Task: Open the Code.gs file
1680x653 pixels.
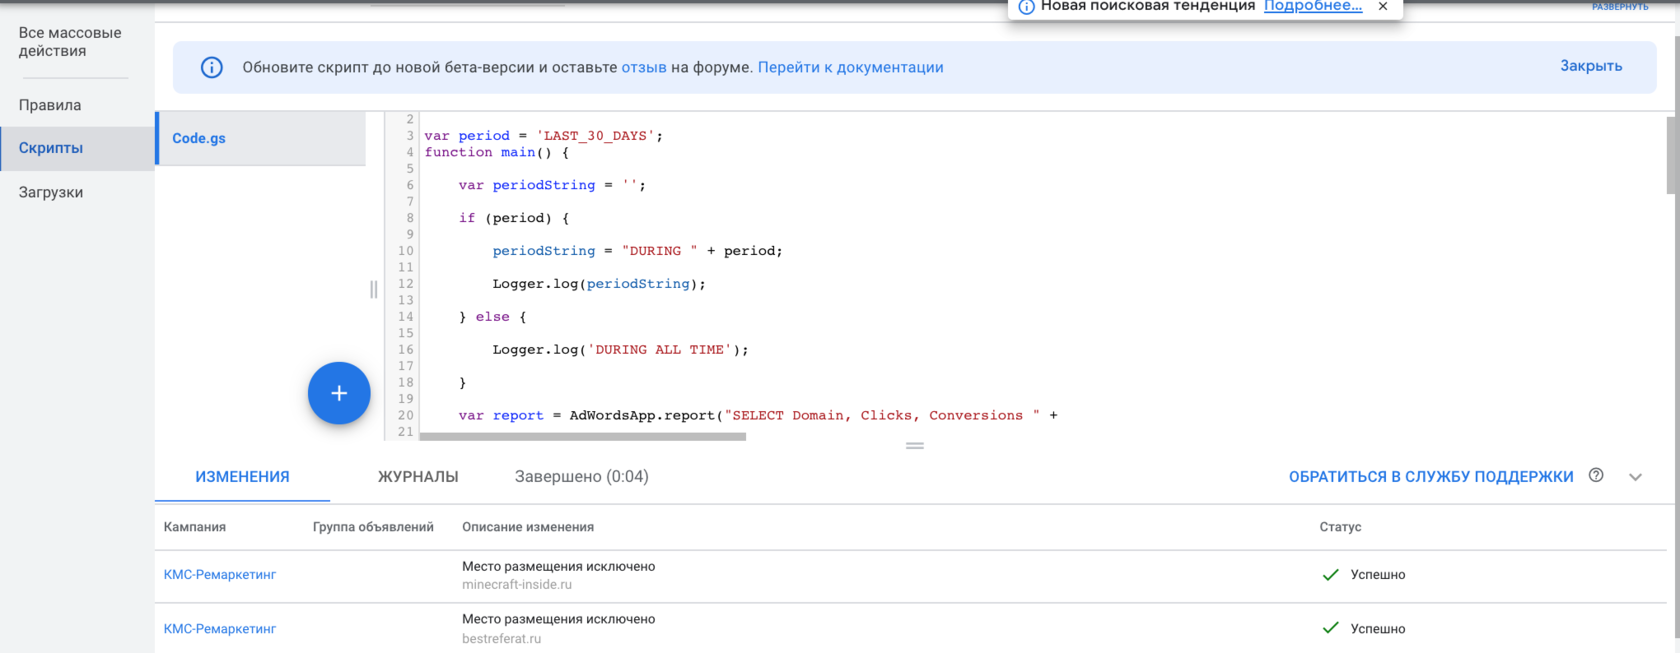Action: [x=199, y=138]
